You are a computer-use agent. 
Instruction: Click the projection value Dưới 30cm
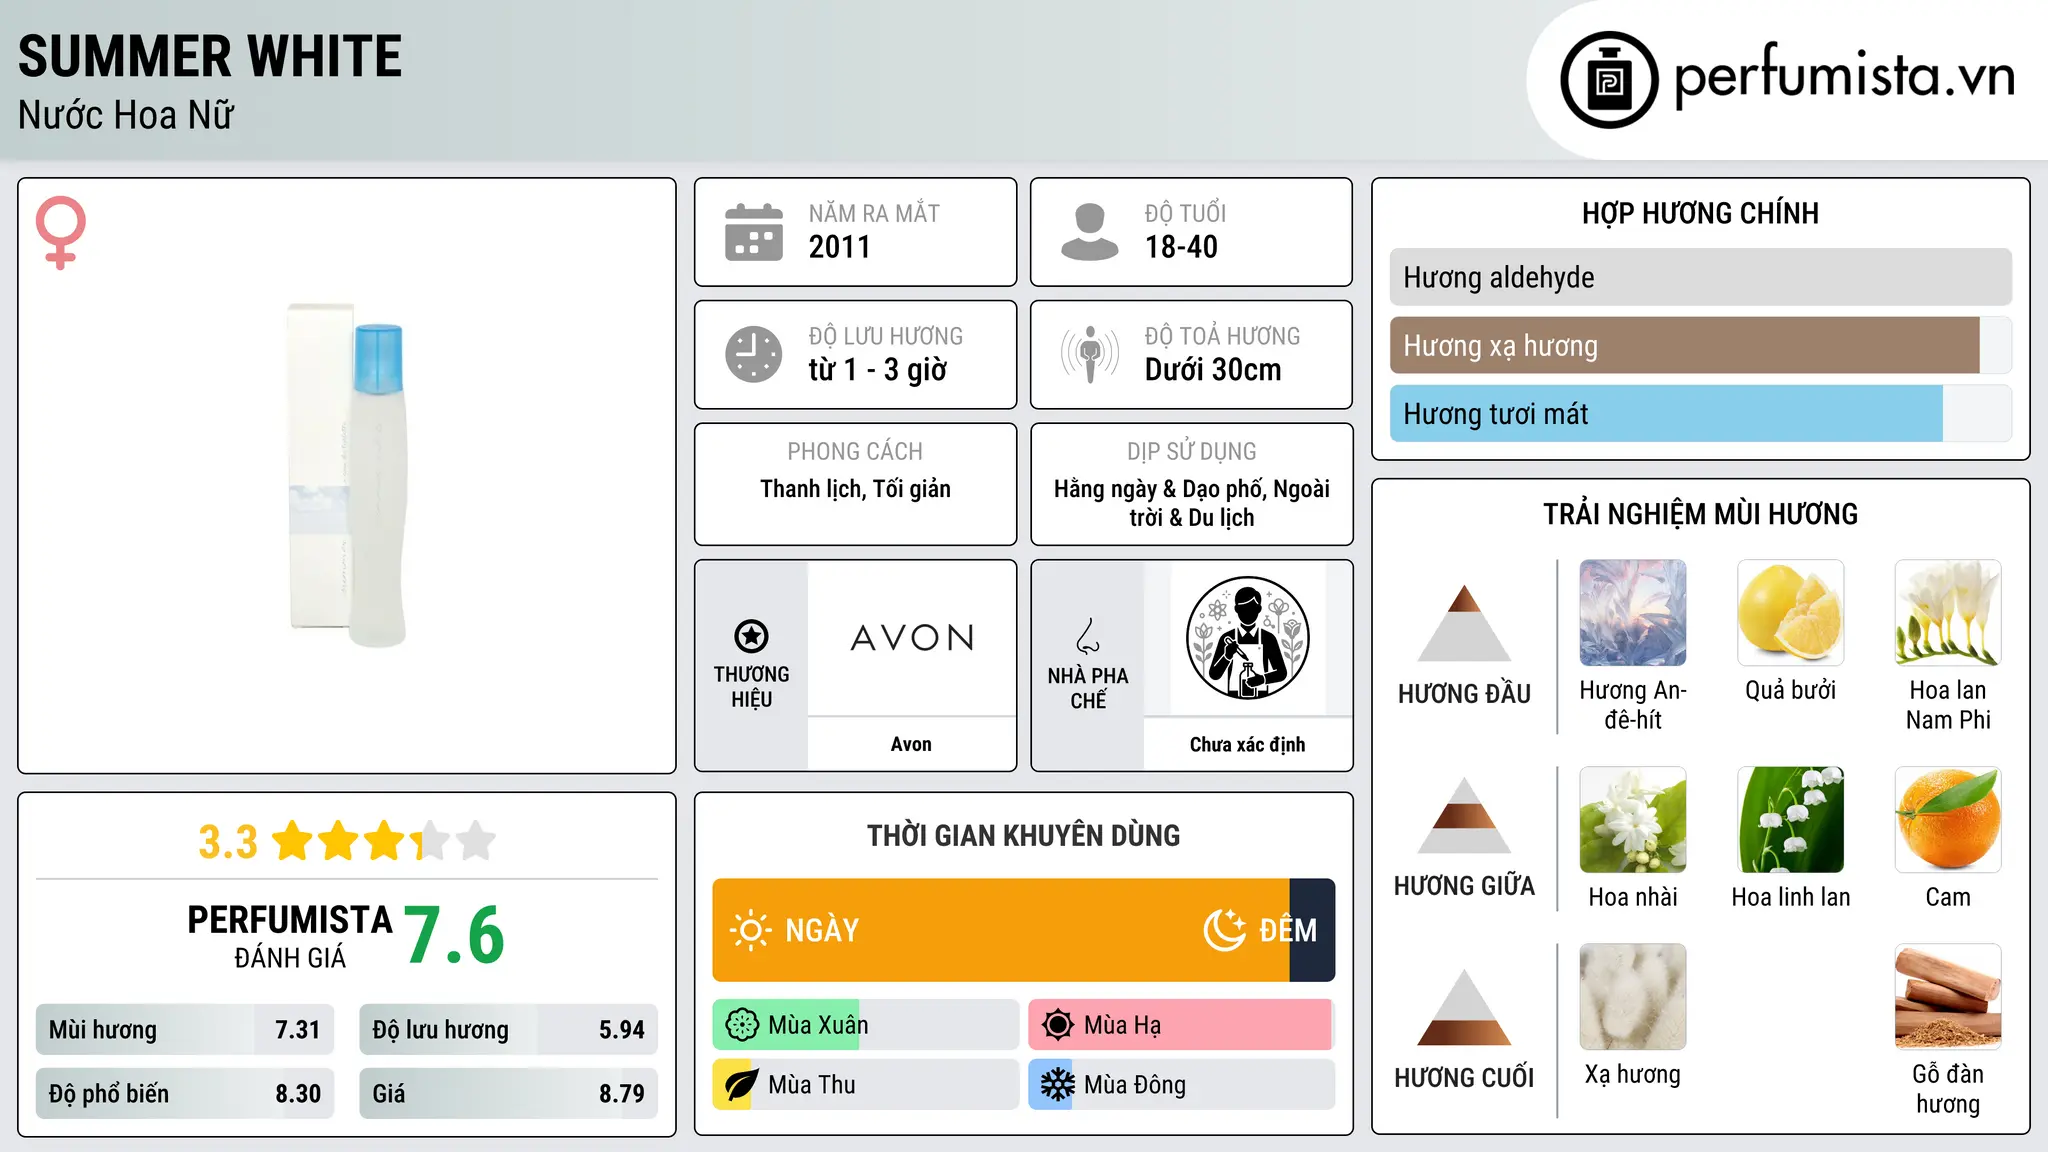pyautogui.click(x=1213, y=370)
